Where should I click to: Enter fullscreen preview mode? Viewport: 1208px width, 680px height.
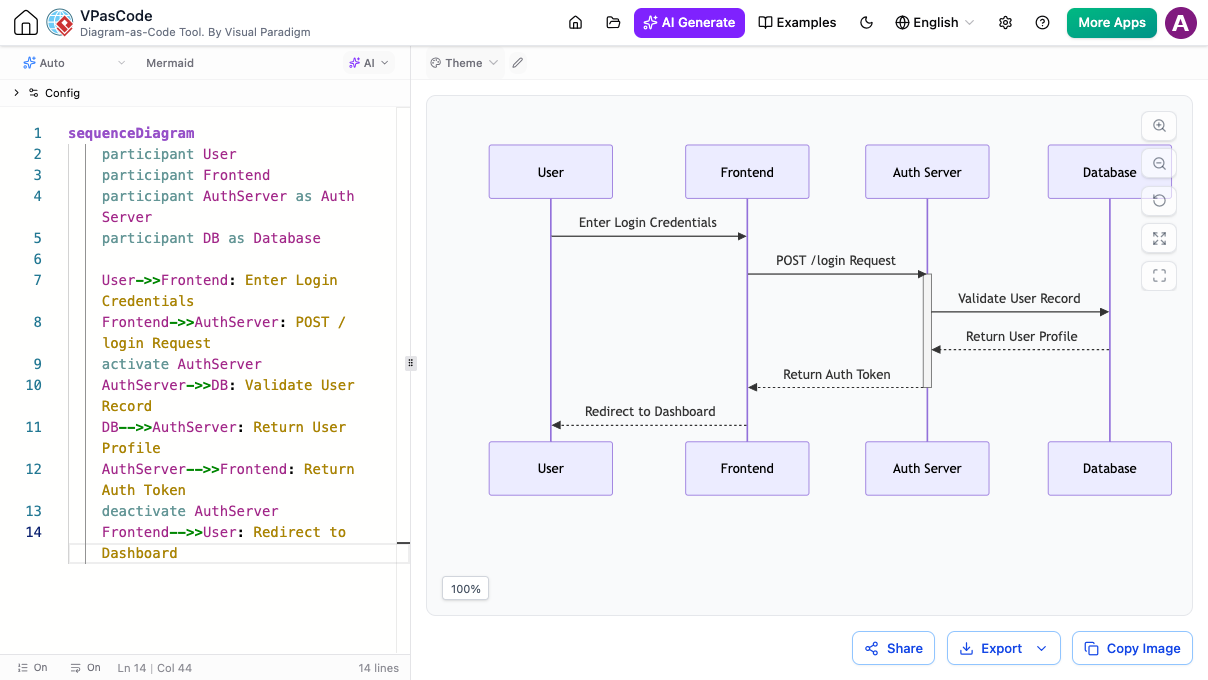(x=1159, y=276)
